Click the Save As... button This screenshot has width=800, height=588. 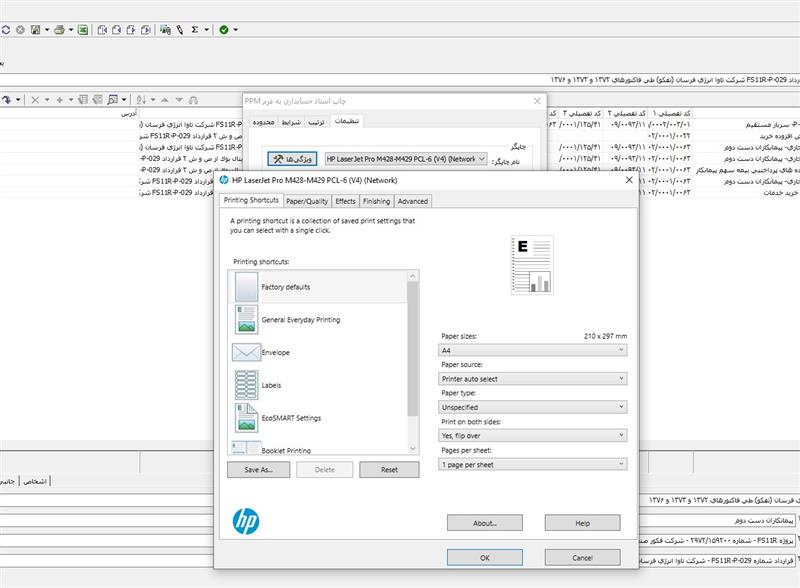258,469
